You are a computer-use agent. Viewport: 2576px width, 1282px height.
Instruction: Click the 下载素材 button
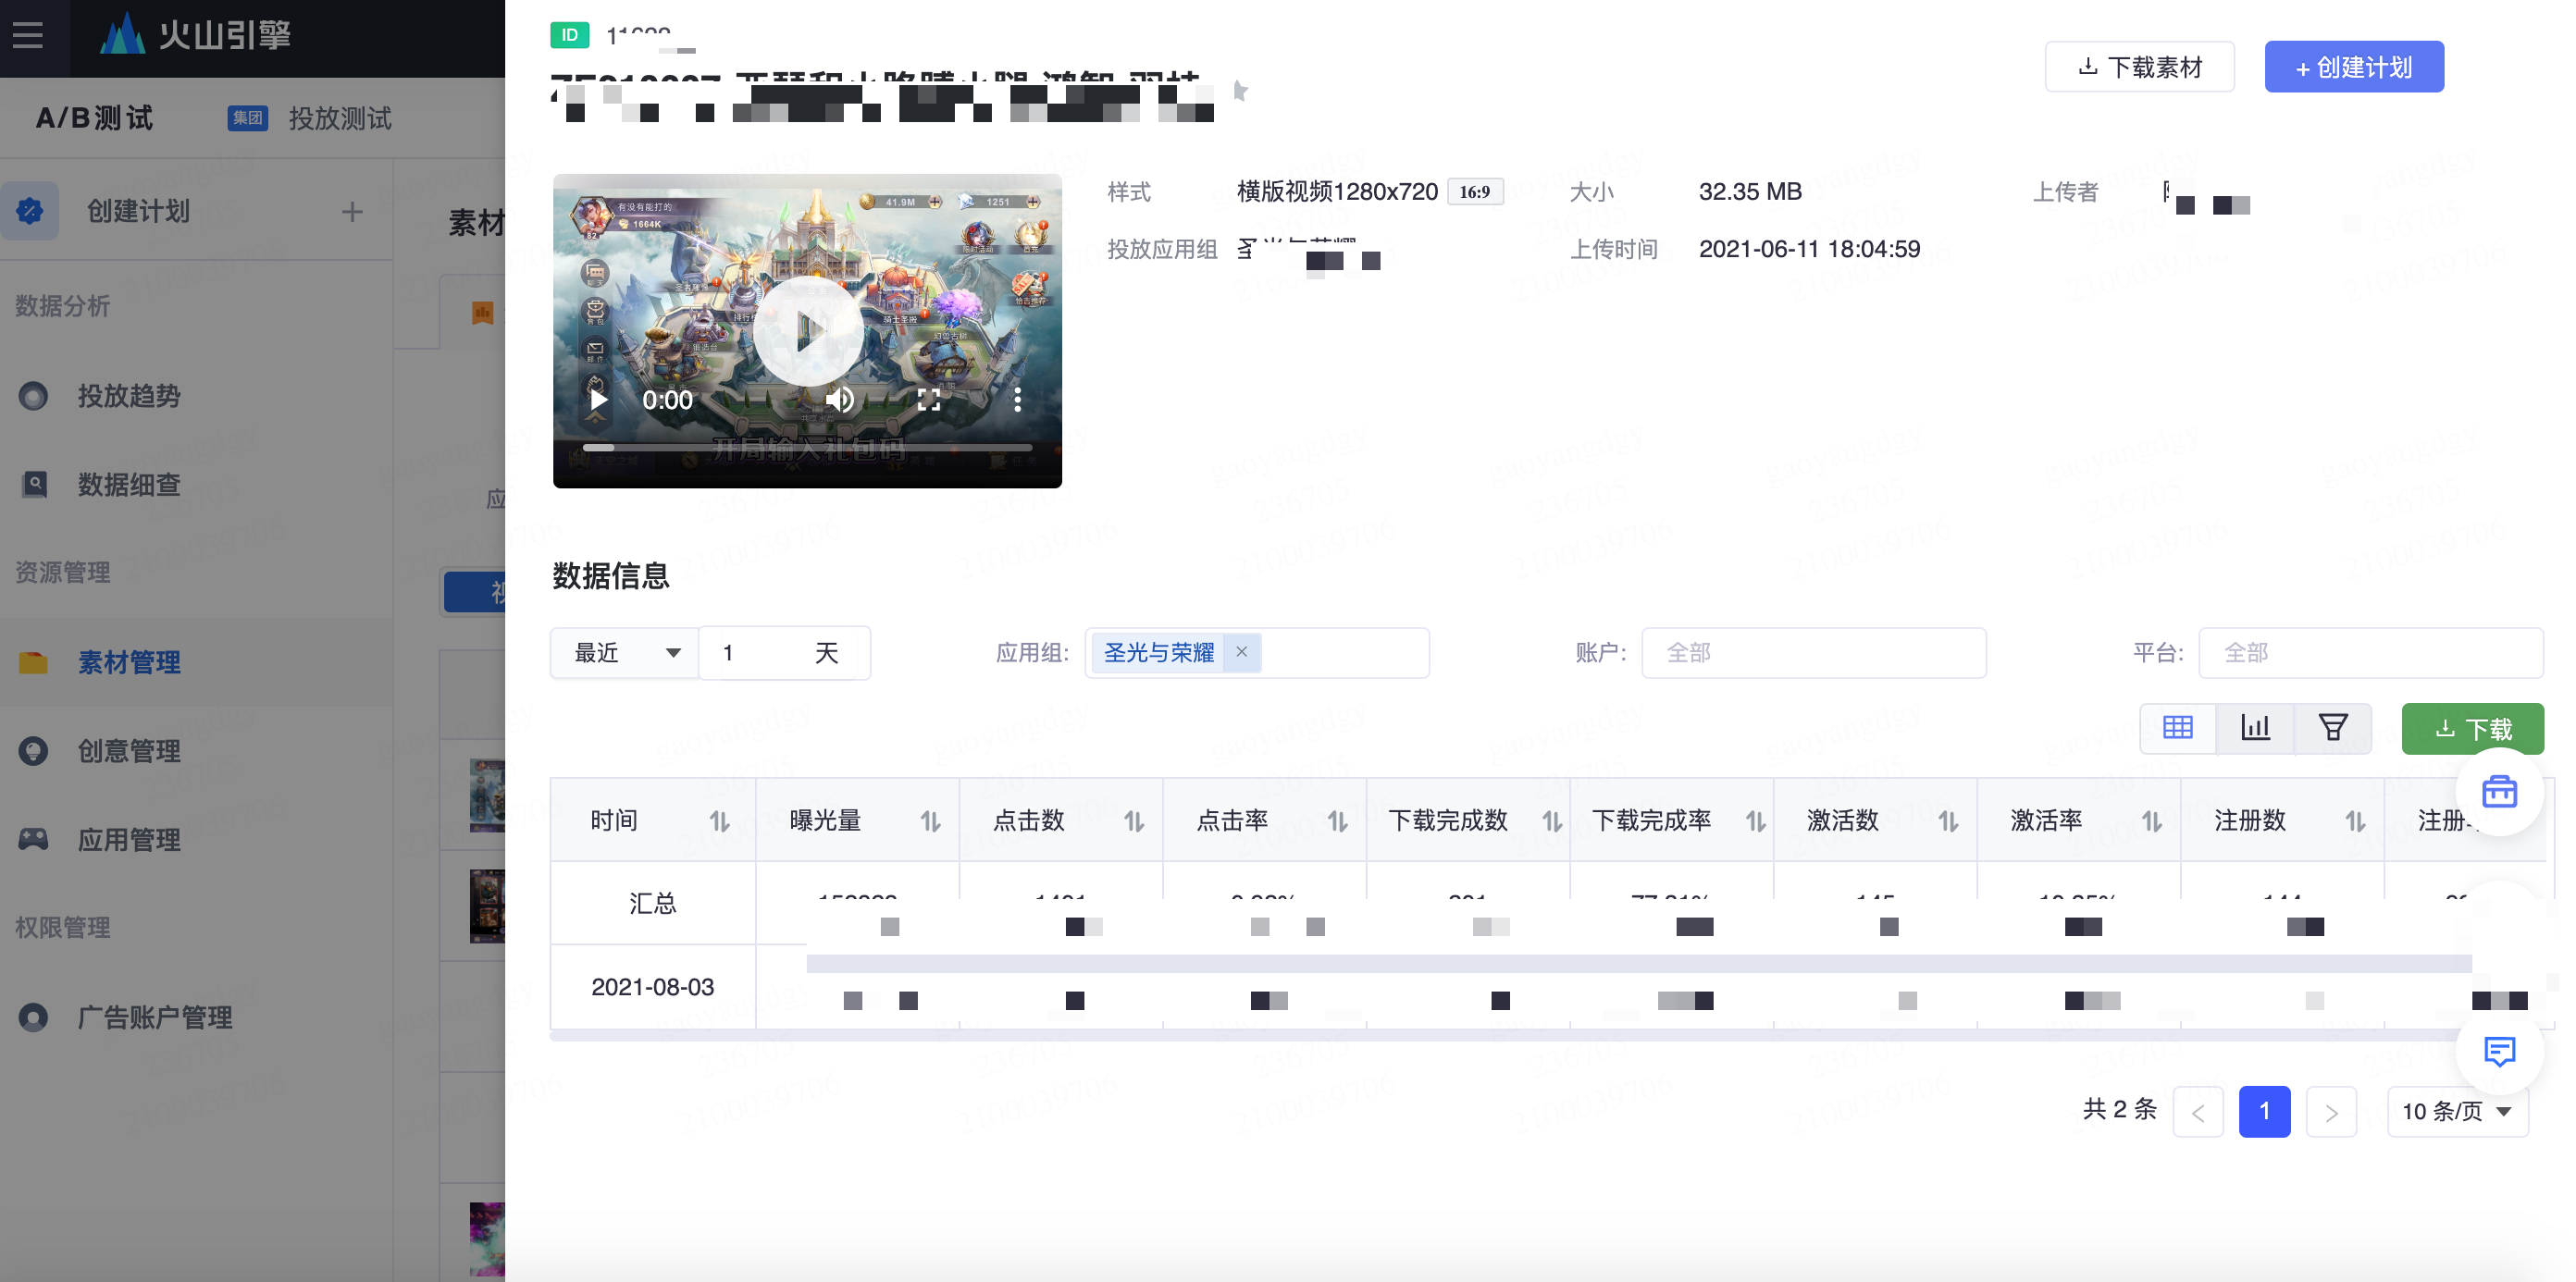point(2140,67)
